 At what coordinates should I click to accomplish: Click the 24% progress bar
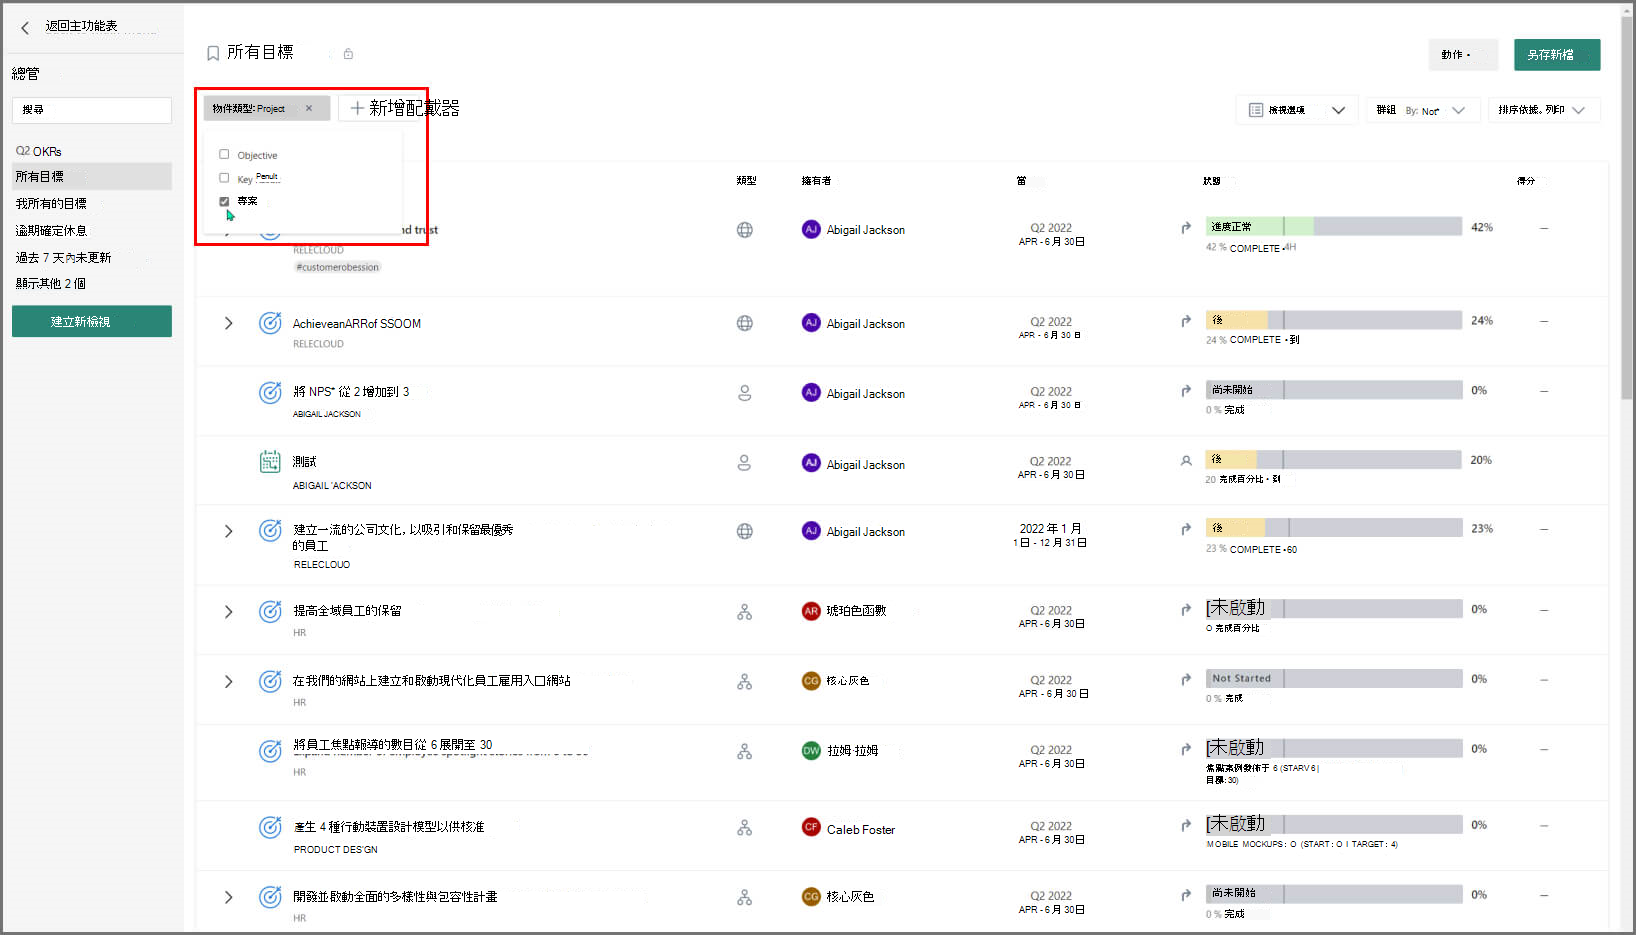[1334, 320]
